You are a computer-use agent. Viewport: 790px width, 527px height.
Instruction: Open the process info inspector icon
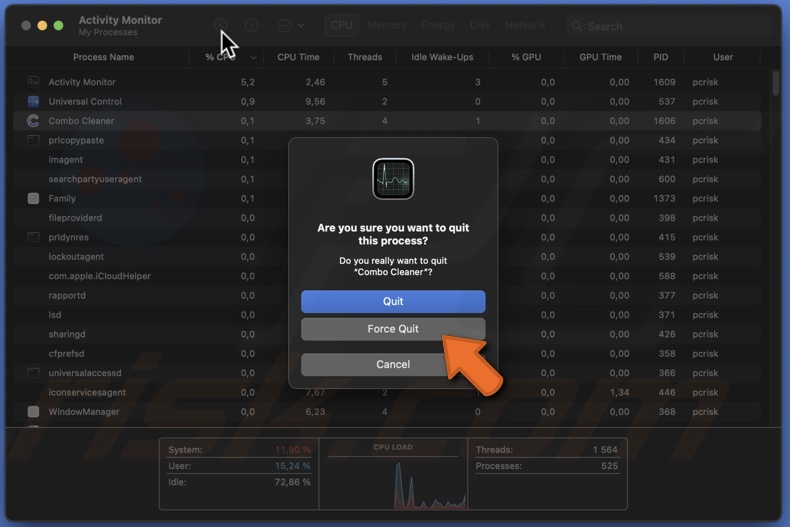[x=251, y=25]
